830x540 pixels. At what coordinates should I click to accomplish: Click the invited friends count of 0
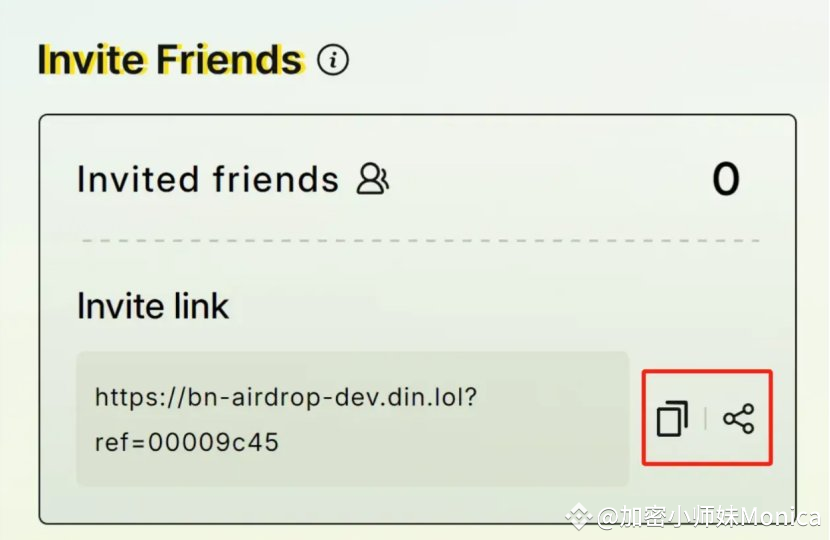coord(726,179)
